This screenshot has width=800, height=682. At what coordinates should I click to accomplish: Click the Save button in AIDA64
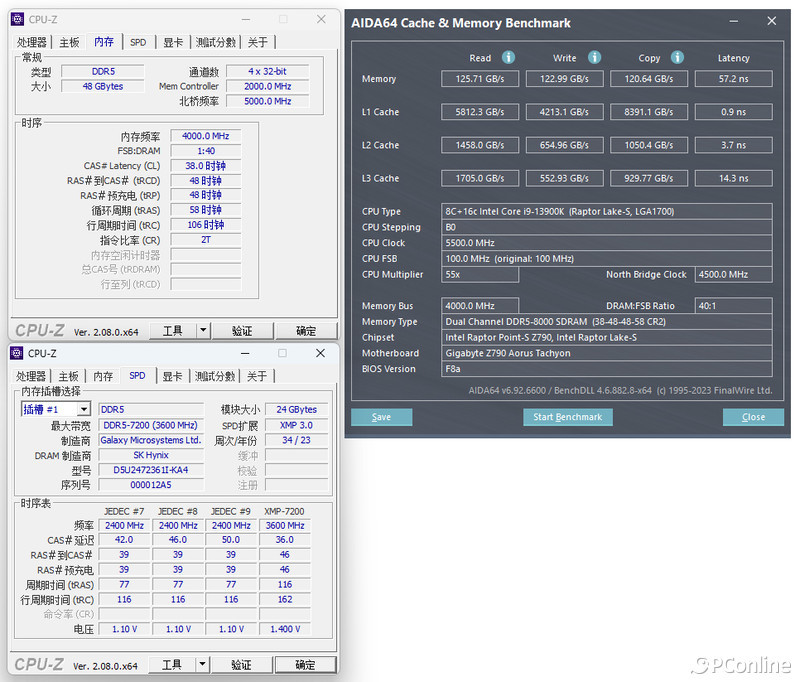[381, 417]
